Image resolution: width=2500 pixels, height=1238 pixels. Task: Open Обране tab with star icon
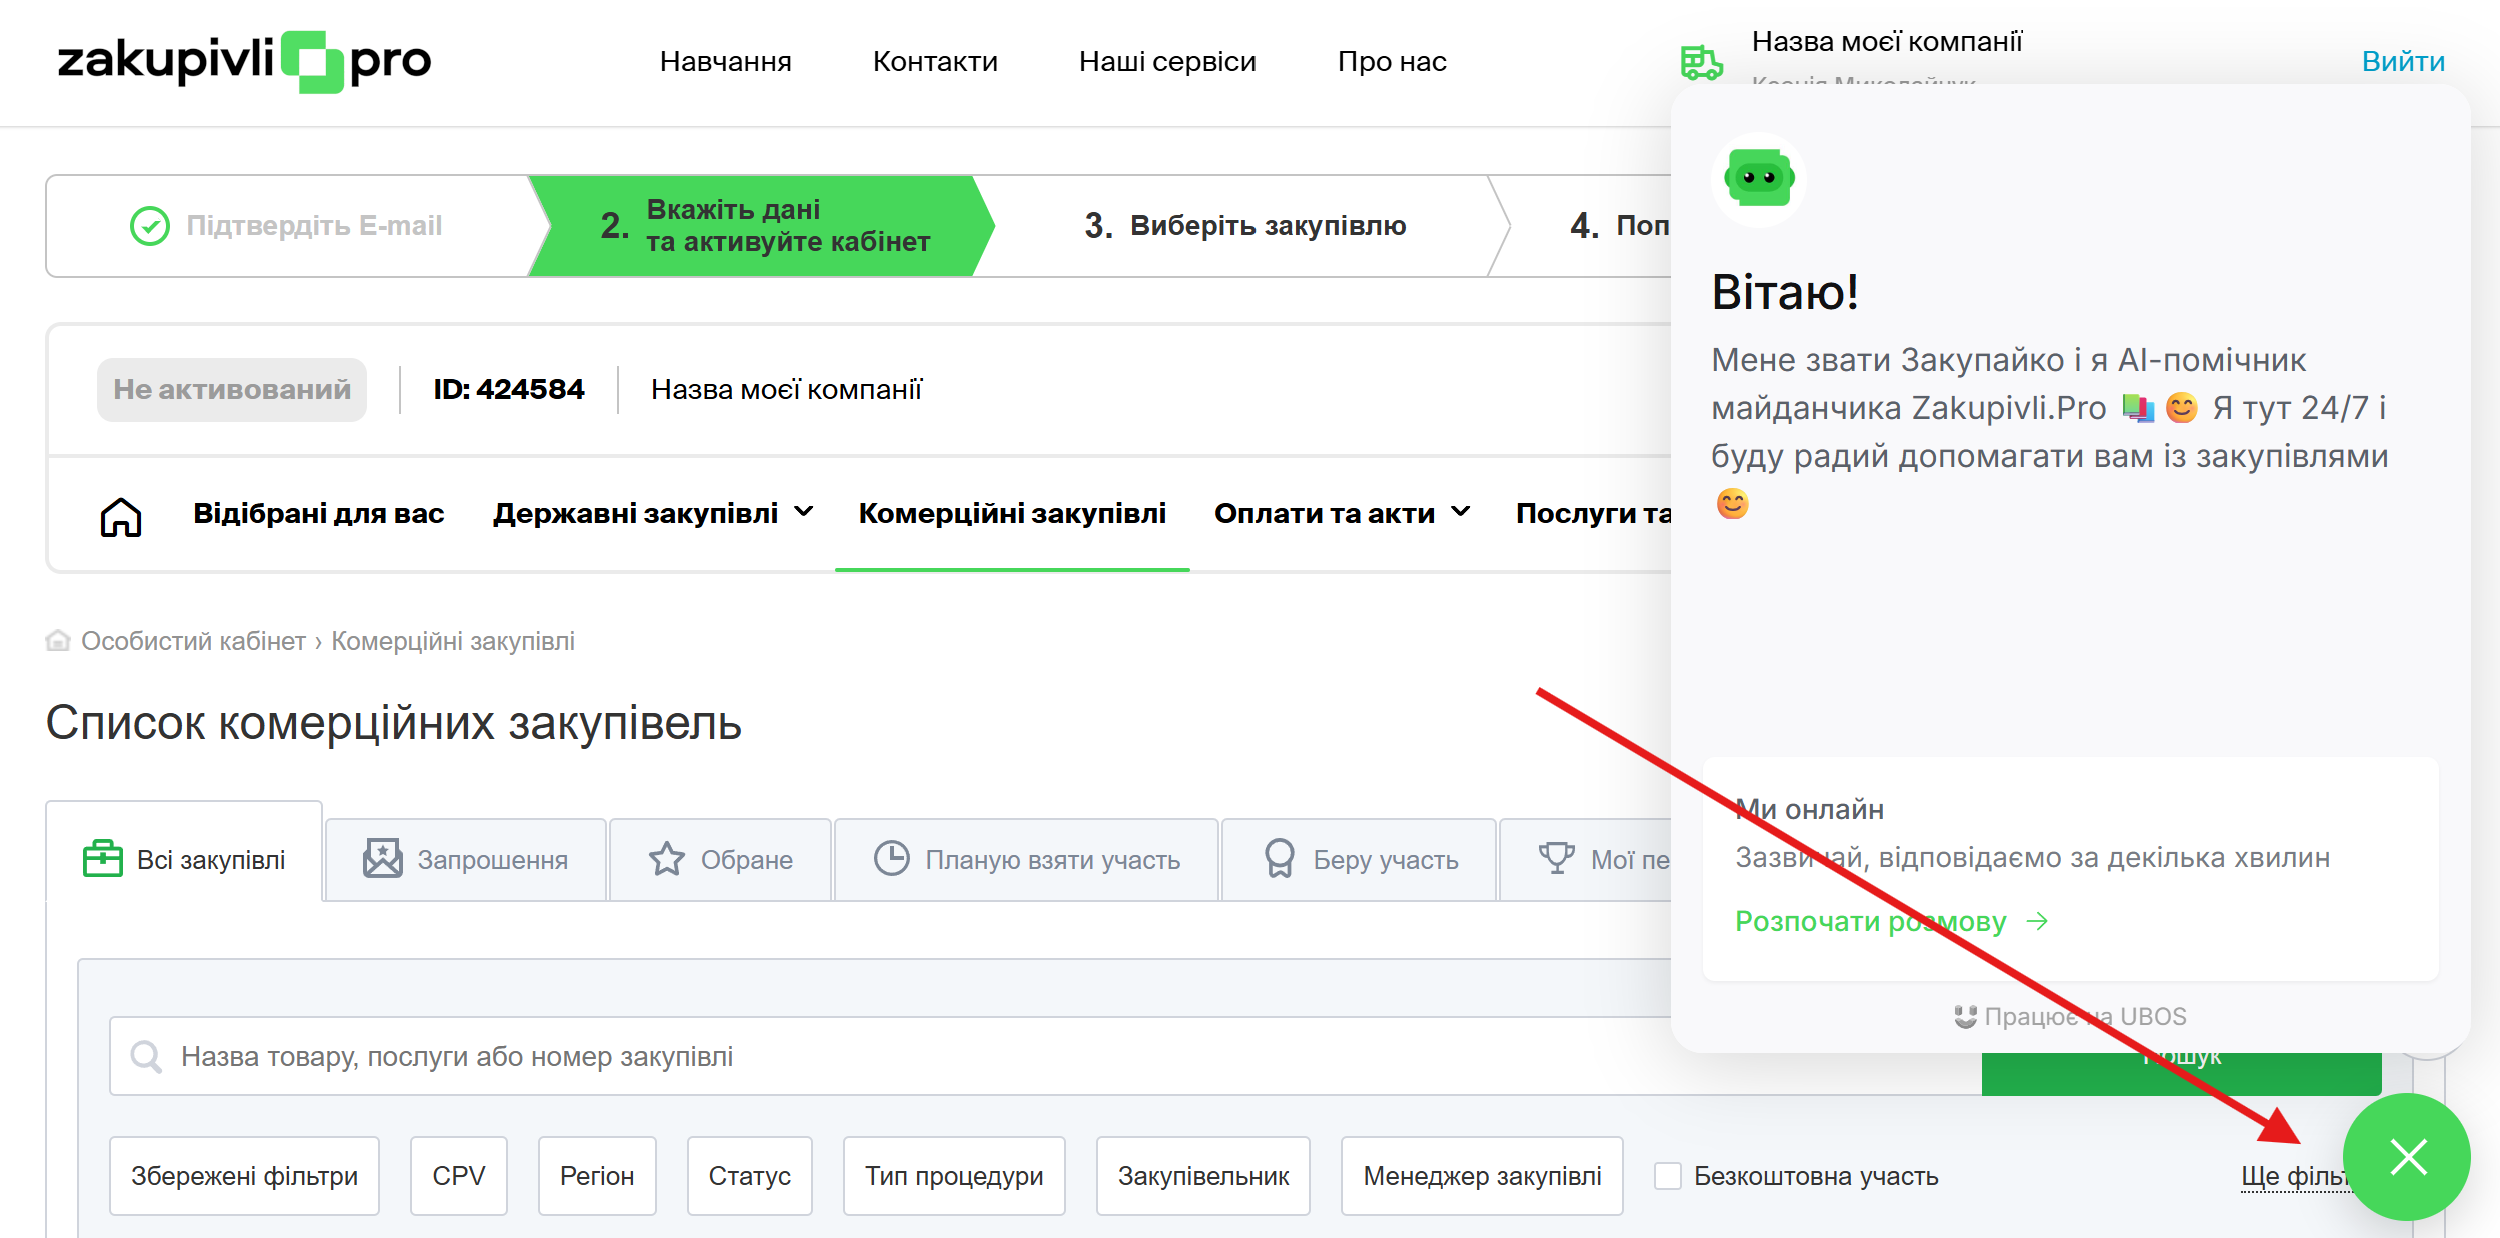pos(720,860)
